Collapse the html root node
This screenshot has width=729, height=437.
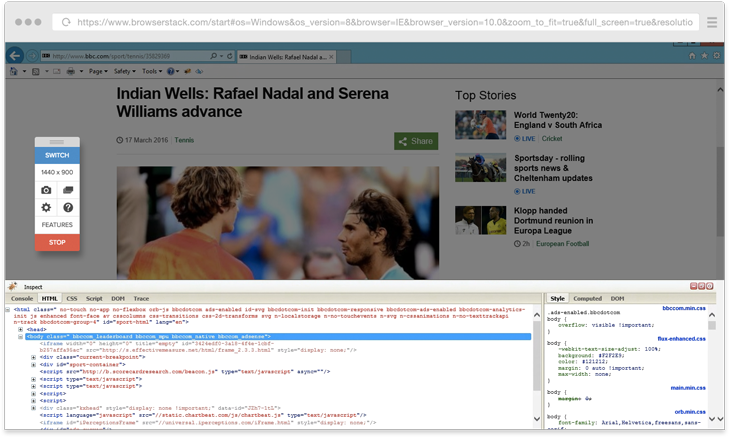(x=8, y=309)
